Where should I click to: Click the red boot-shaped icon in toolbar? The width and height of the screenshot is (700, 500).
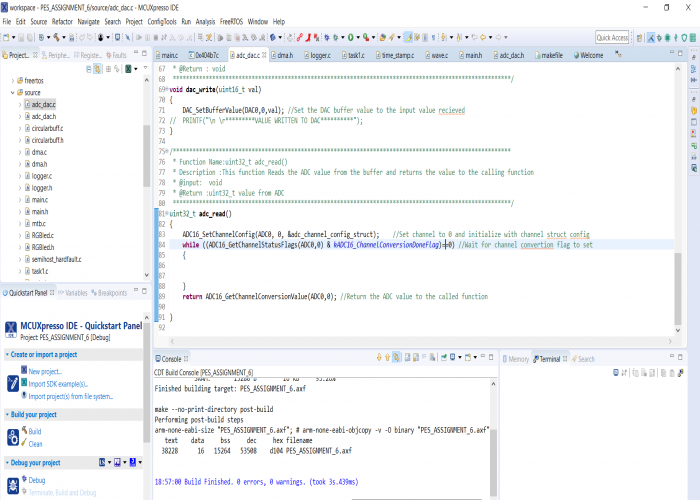(x=308, y=38)
